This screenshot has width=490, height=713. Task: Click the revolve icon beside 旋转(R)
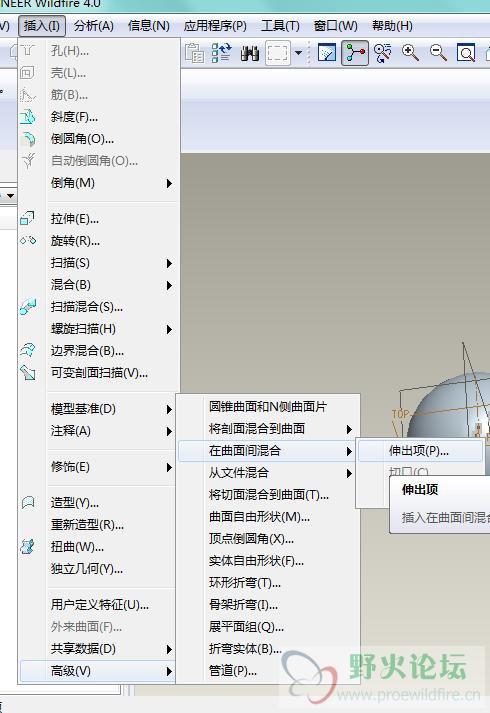tap(28, 240)
